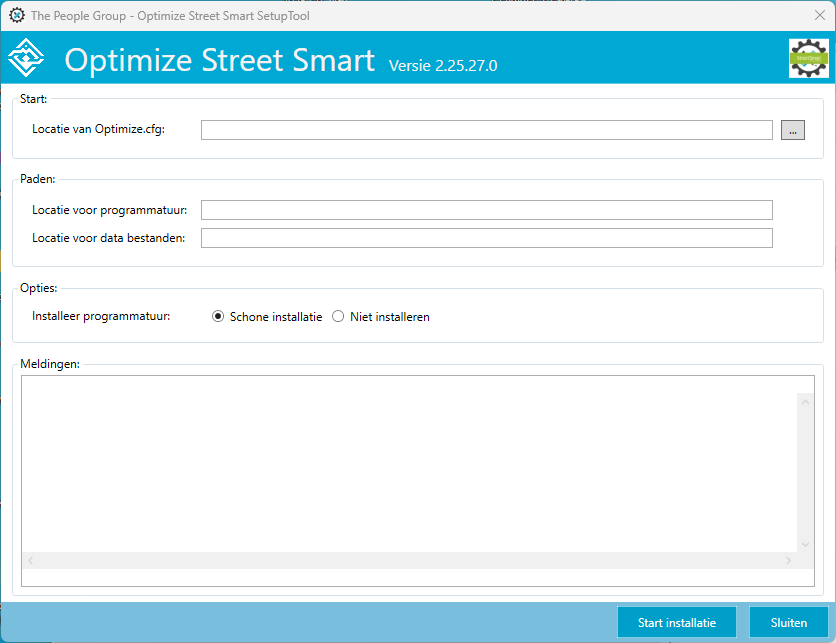Viewport: 836px width, 643px height.
Task: Click the Locatie voor programmatuur text field
Action: [486, 210]
